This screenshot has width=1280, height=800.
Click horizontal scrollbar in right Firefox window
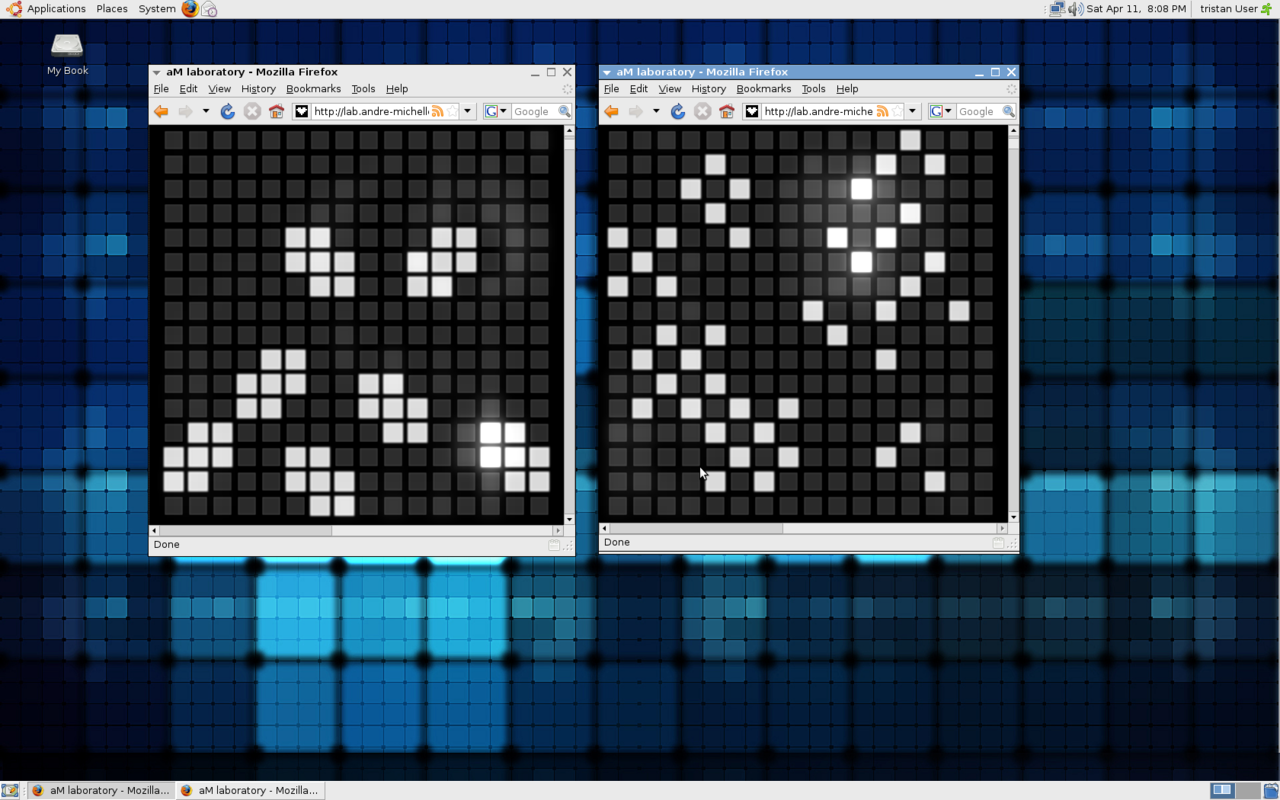tap(700, 528)
